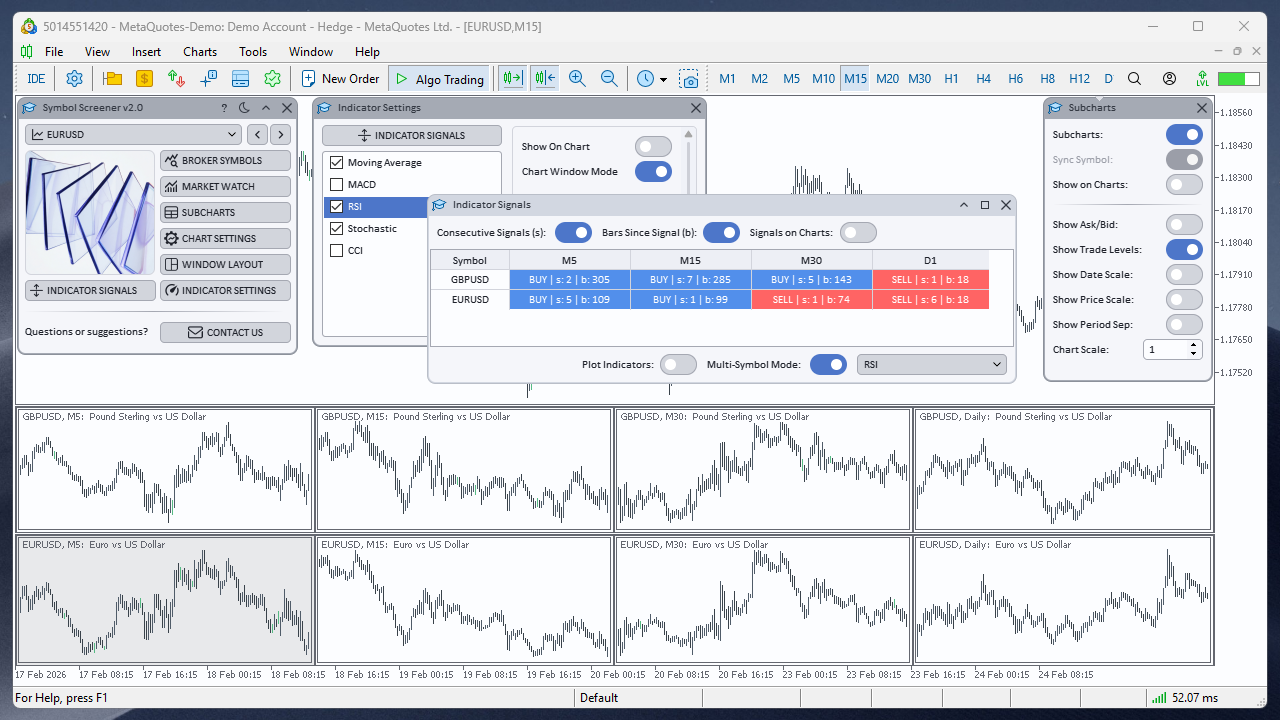This screenshot has height=720, width=1280.
Task: Click the crosshair with plus toolbar icon
Action: 208,78
